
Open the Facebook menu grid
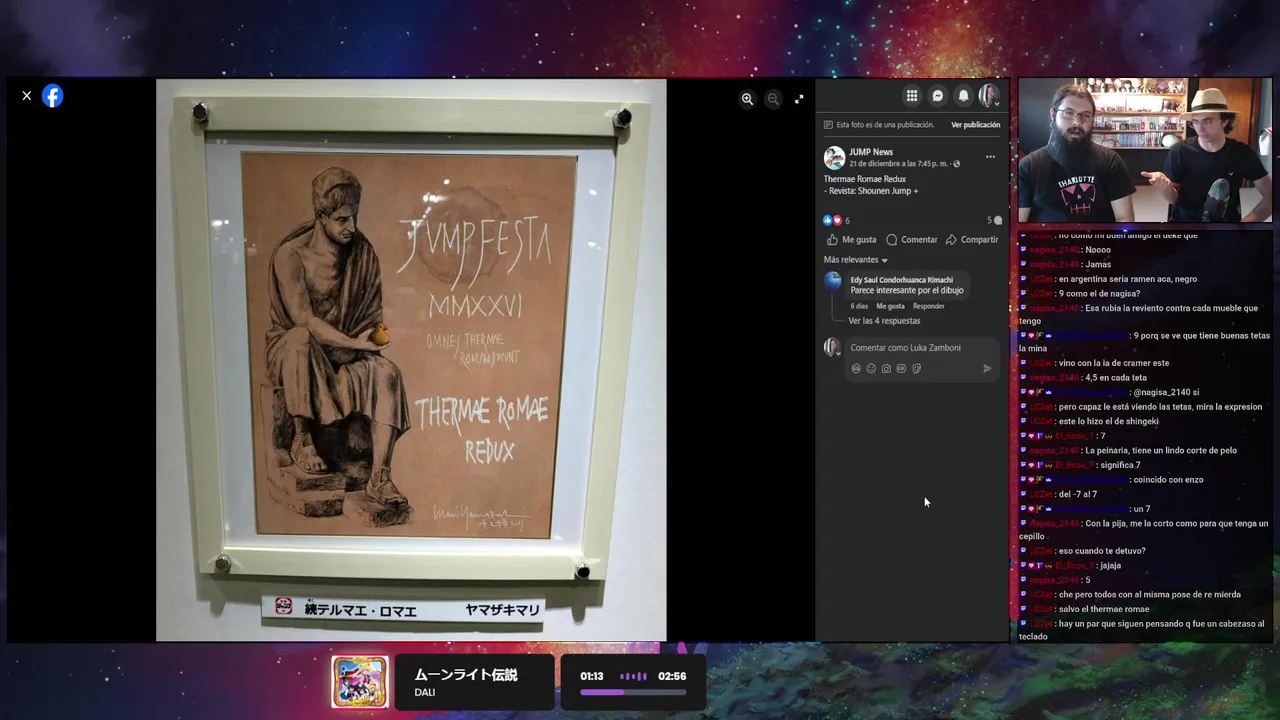(912, 96)
